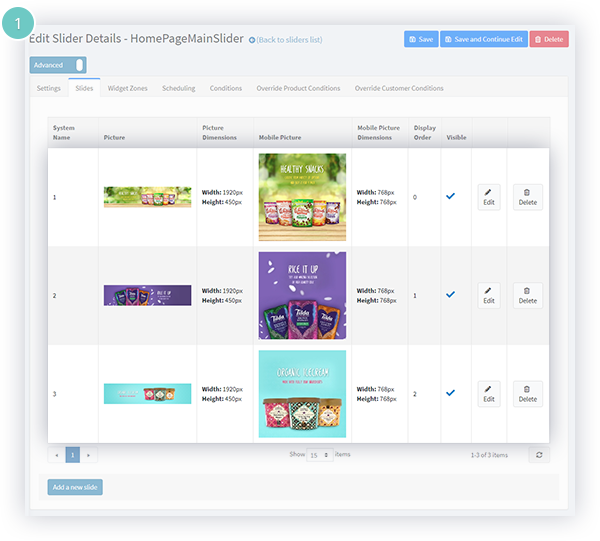Delete slide 1 via trash button
This screenshot has width=600, height=541.
tap(527, 197)
